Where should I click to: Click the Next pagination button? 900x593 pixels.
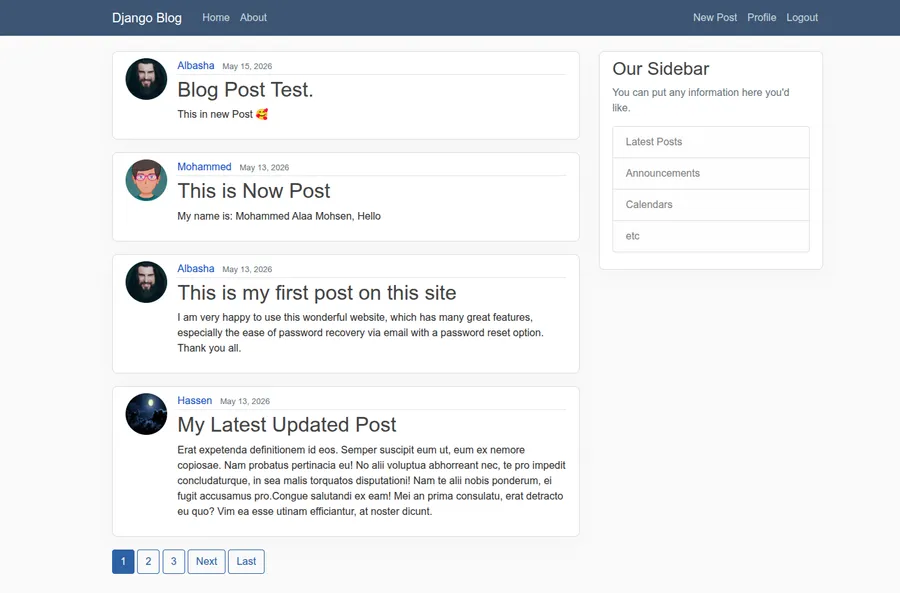click(x=207, y=561)
